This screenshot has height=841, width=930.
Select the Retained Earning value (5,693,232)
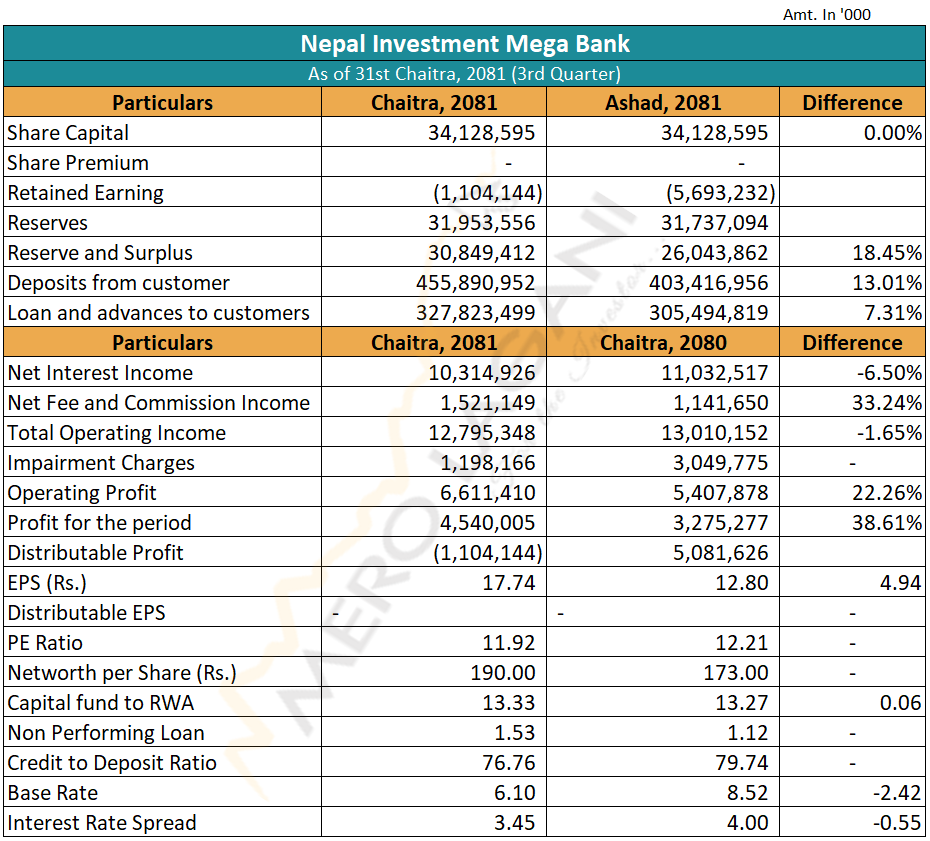pyautogui.click(x=720, y=193)
